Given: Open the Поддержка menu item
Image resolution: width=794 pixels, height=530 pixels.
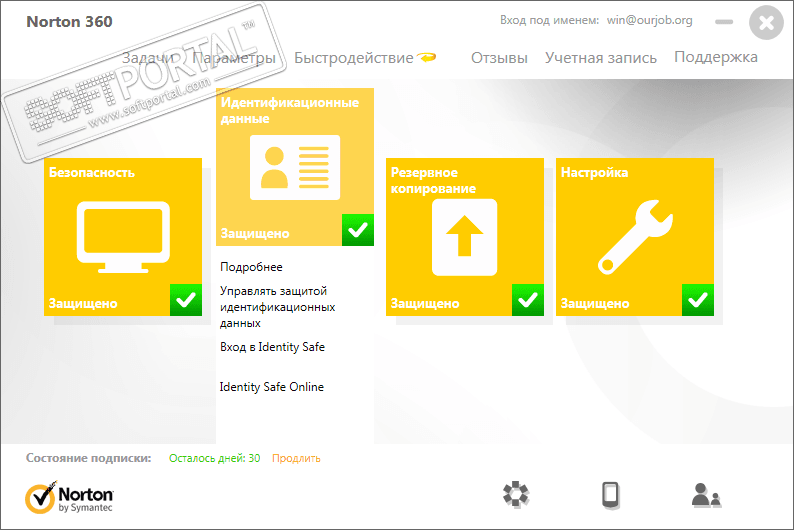Looking at the screenshot, I should (x=716, y=57).
